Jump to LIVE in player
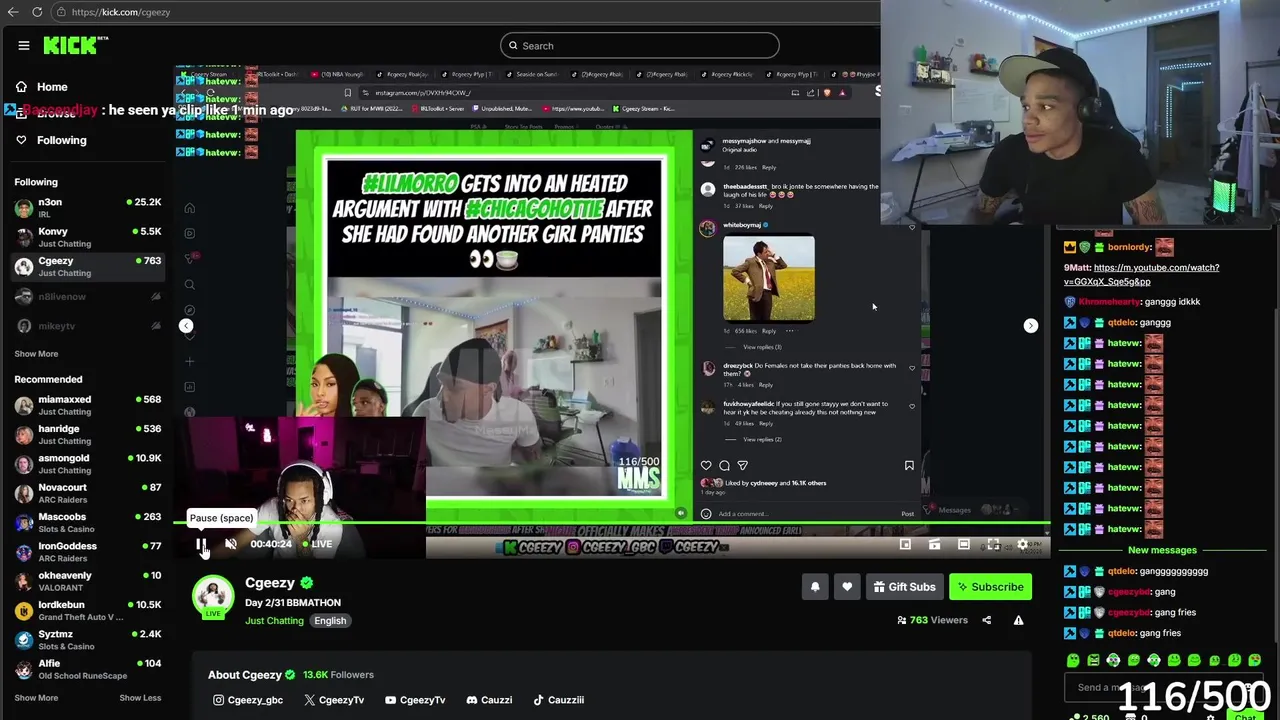 (x=318, y=544)
